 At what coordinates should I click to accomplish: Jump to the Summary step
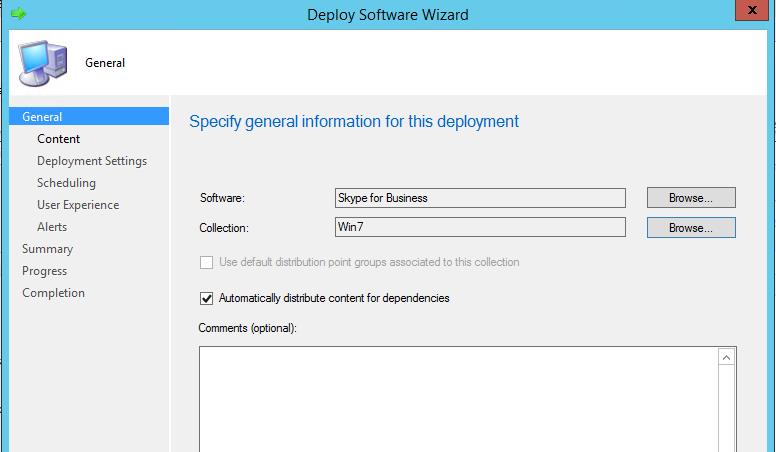[47, 249]
